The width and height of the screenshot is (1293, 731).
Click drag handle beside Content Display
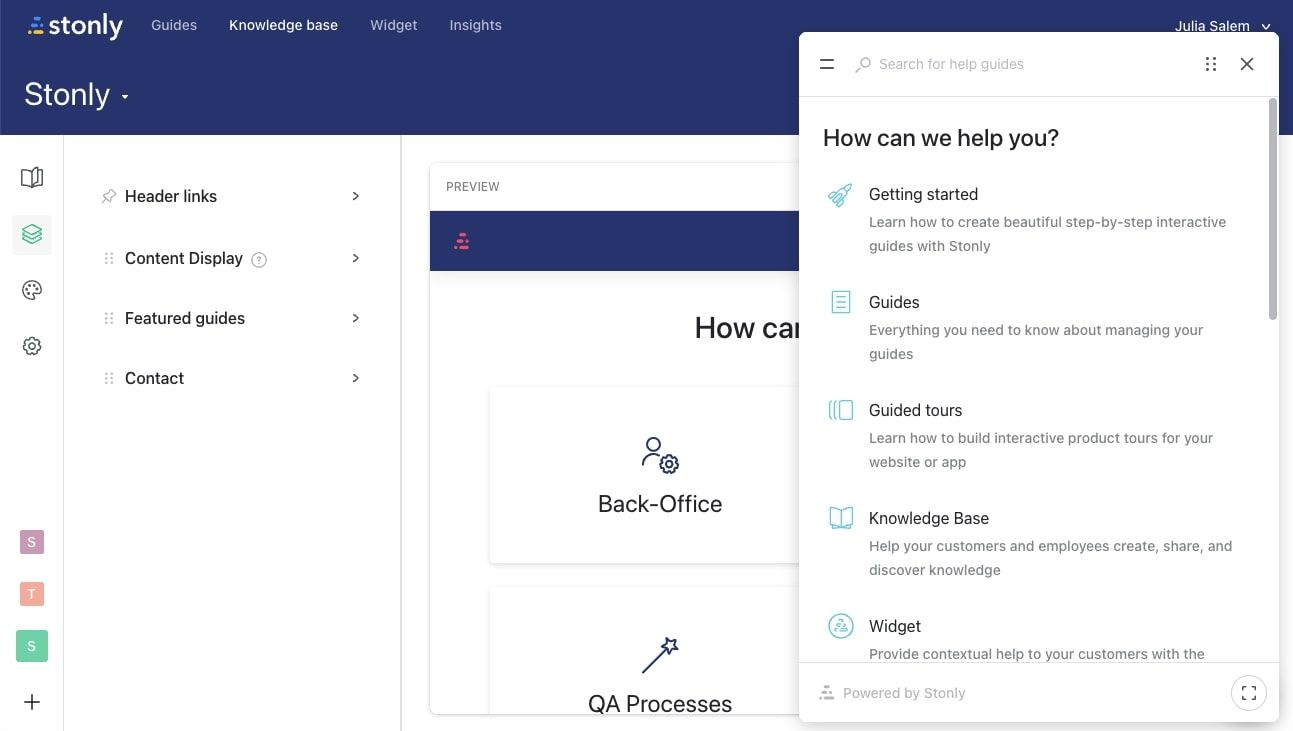109,258
